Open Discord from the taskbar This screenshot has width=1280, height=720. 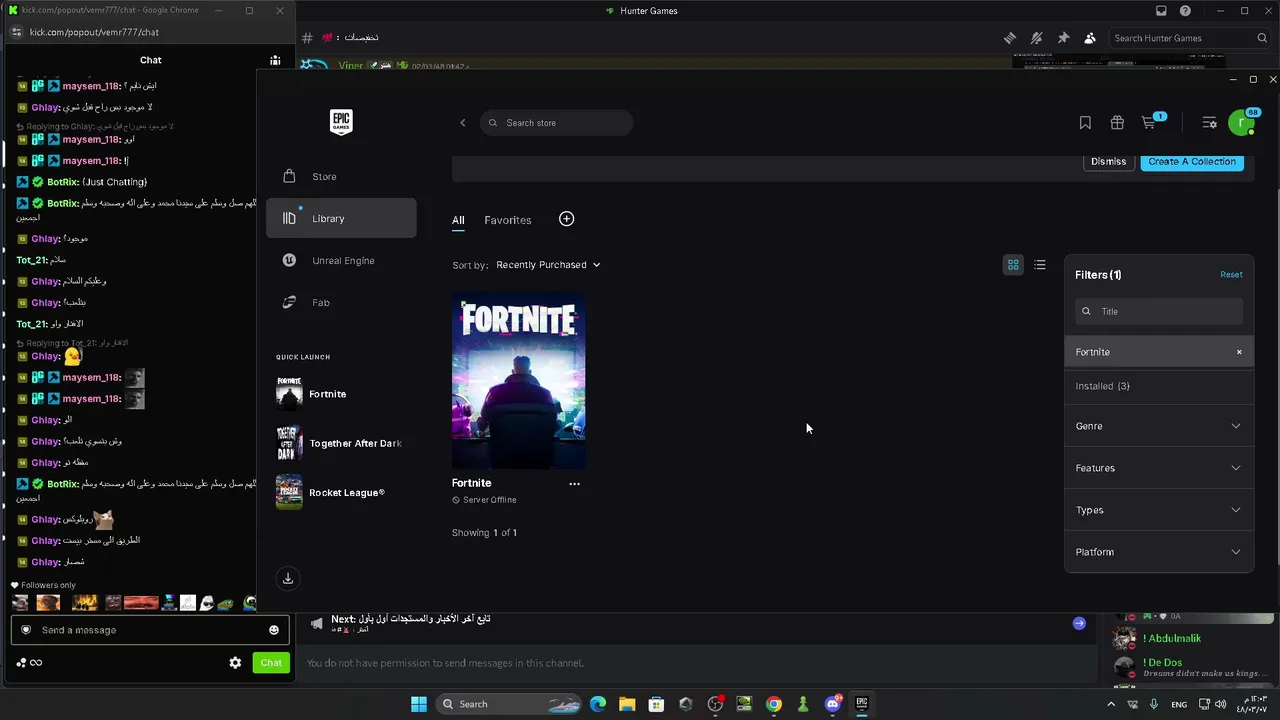[832, 704]
